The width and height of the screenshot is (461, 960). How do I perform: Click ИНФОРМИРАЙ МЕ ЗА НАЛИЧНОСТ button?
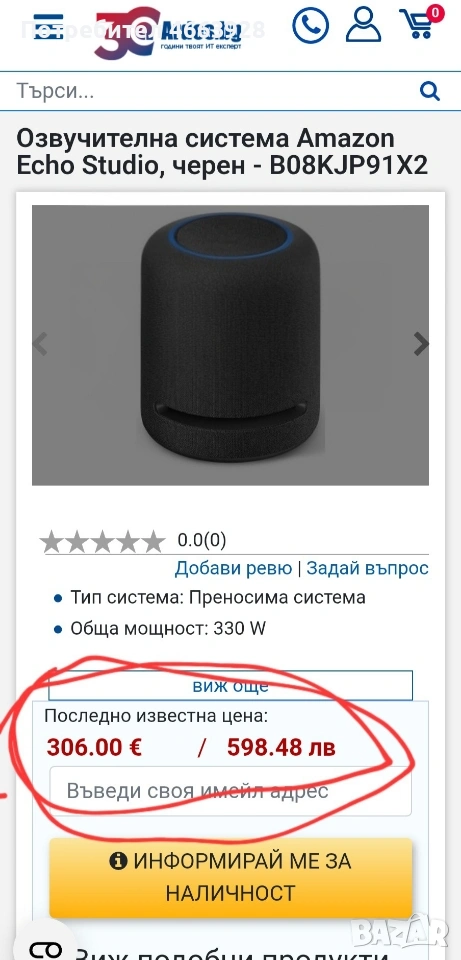[231, 877]
